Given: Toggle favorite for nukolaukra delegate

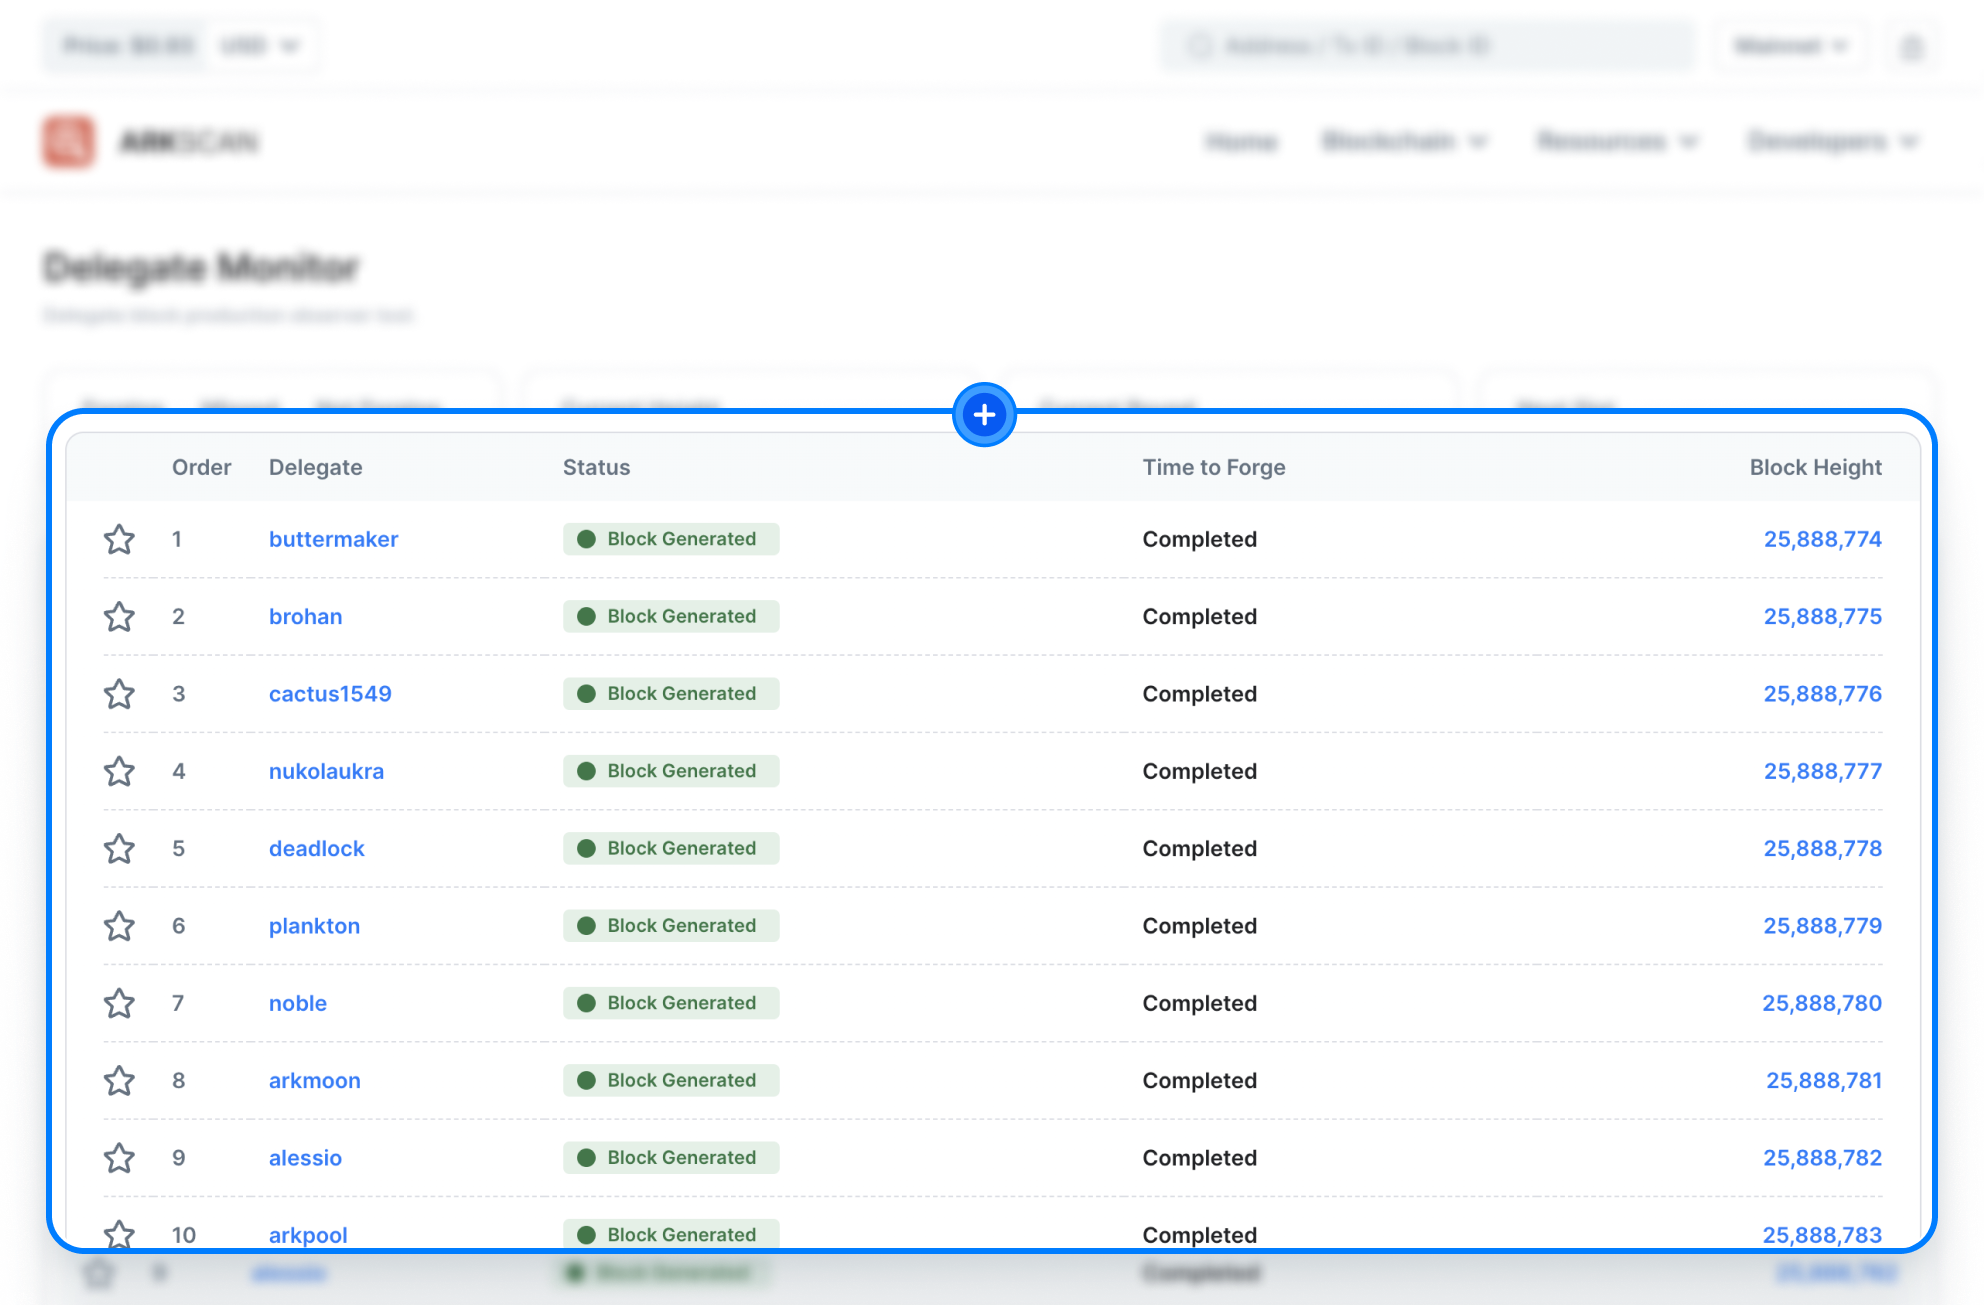Looking at the screenshot, I should coord(119,770).
